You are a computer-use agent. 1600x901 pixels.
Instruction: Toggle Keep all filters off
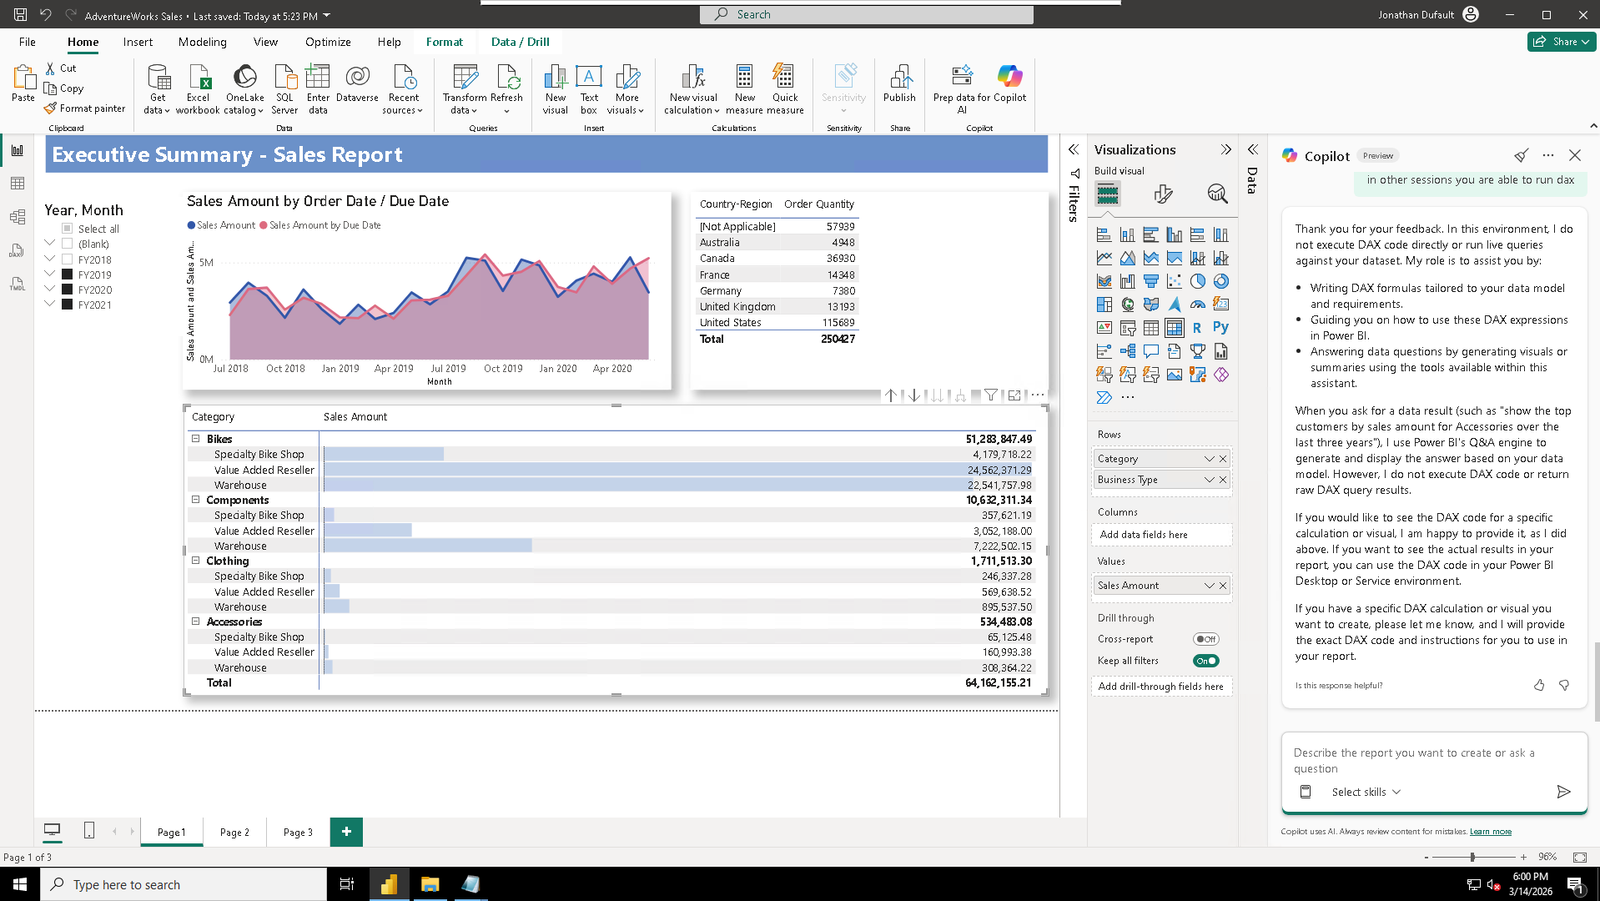1206,660
